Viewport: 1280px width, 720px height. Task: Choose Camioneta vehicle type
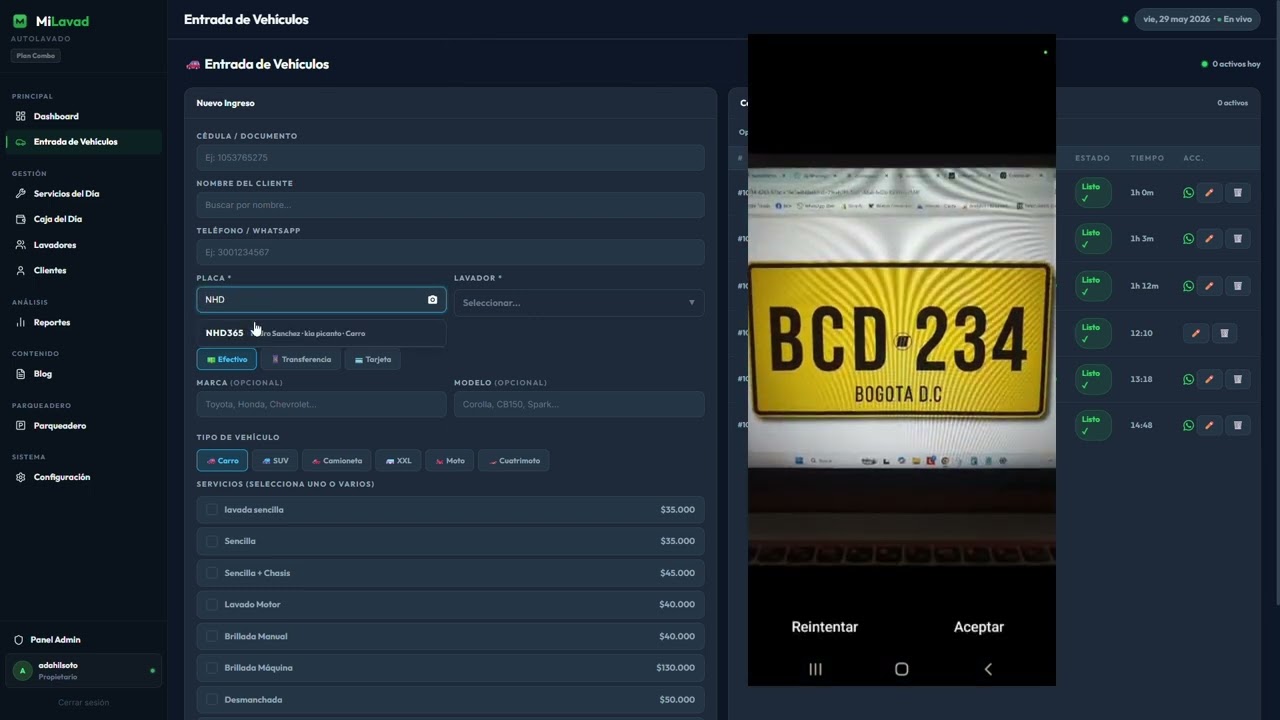(x=337, y=461)
